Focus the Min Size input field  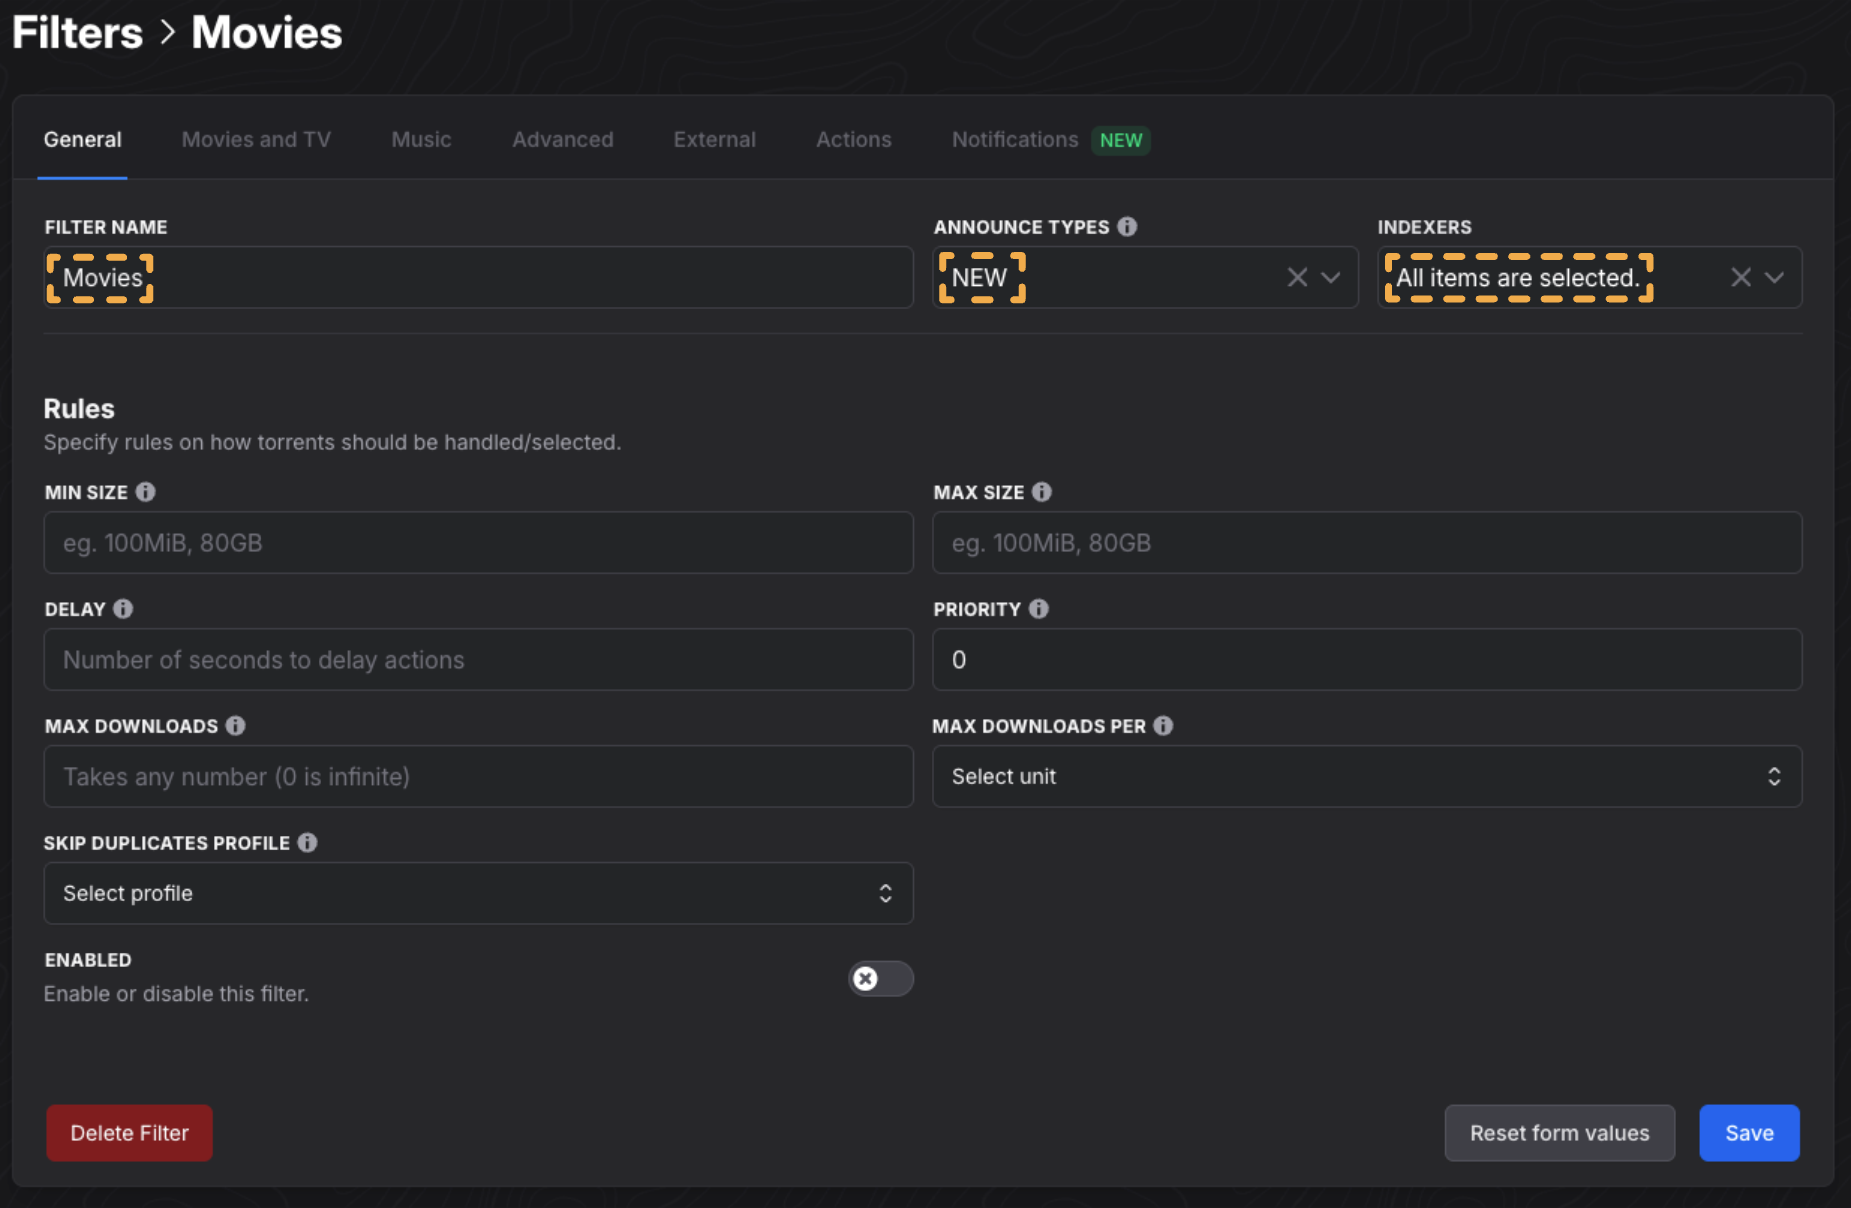tap(478, 543)
